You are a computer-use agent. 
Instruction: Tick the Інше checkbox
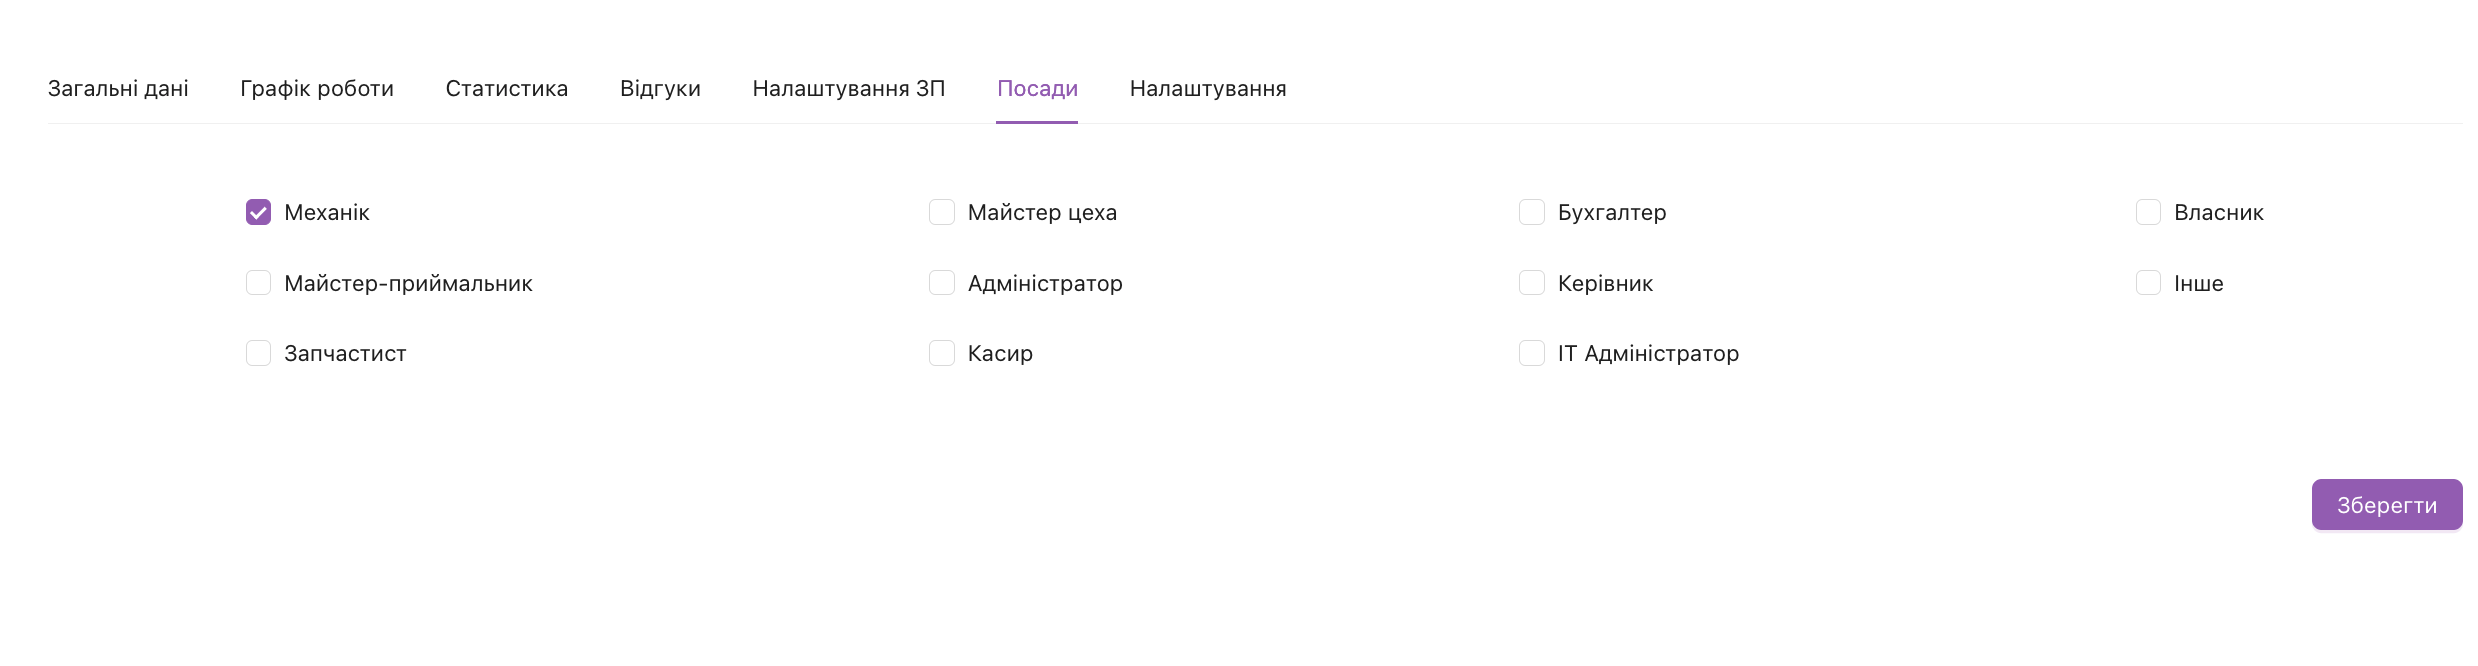pos(2148,283)
